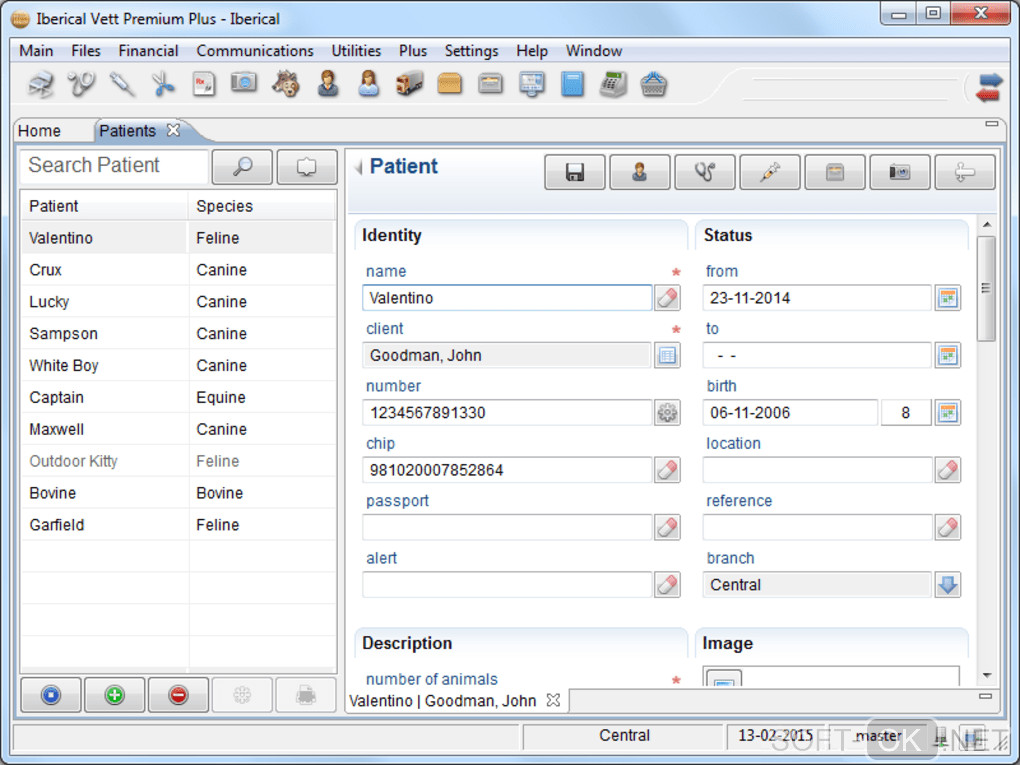
Task: Click the scroll down arrow of patient form
Action: [987, 676]
